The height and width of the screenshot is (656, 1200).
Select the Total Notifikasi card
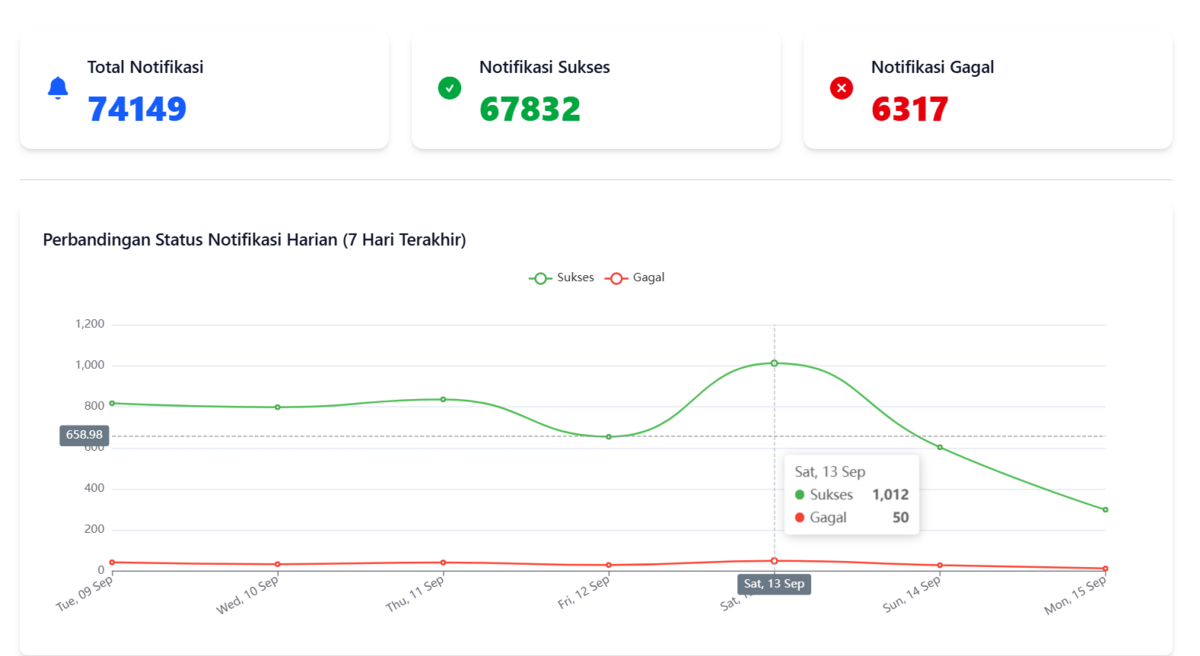204,90
